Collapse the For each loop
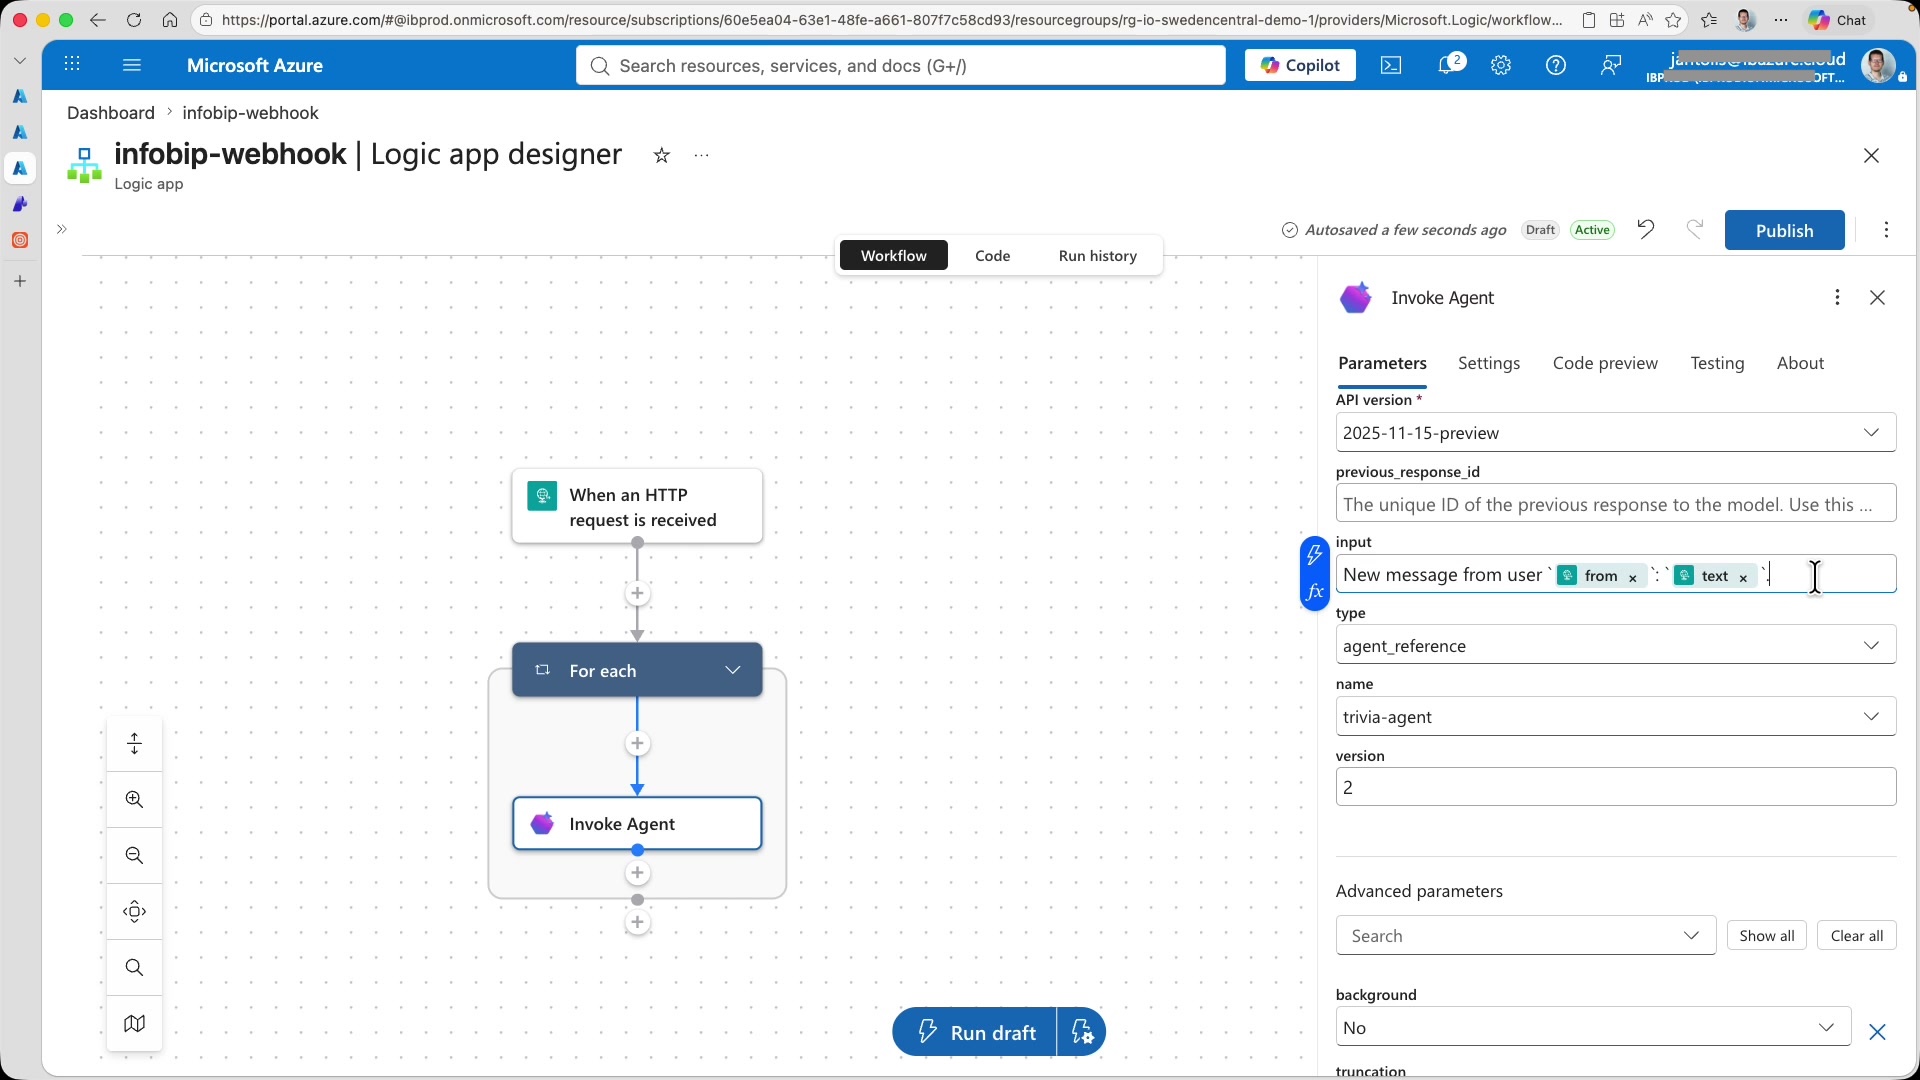Screen dimensions: 1920x1080 tap(732, 670)
